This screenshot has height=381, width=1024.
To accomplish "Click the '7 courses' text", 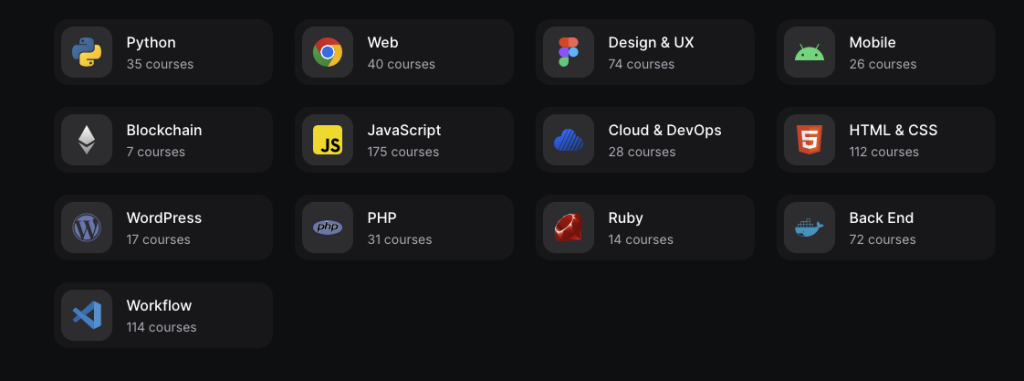I will [x=155, y=152].
